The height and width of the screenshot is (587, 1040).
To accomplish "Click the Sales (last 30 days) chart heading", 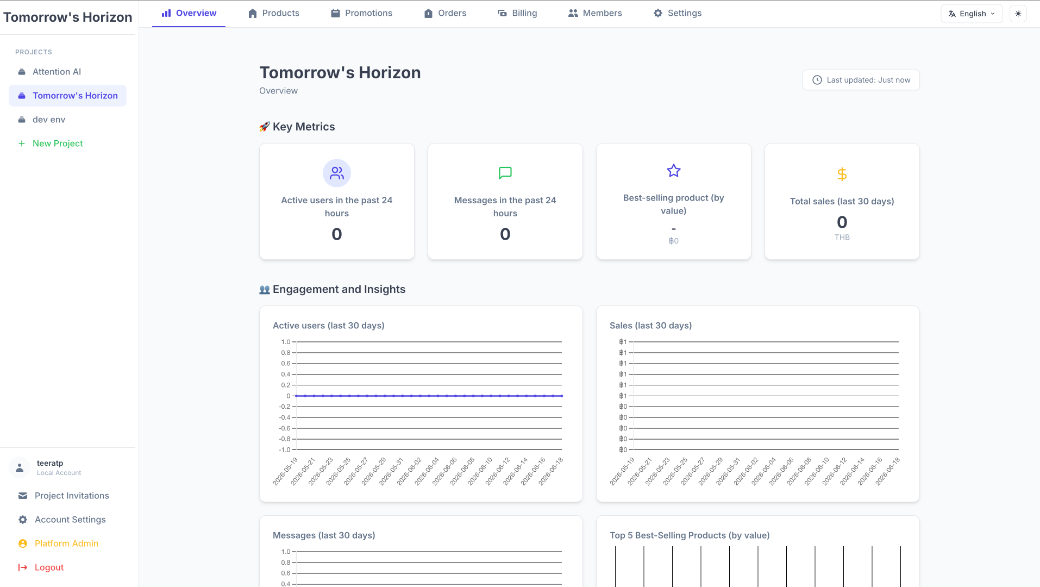I will [x=651, y=326].
